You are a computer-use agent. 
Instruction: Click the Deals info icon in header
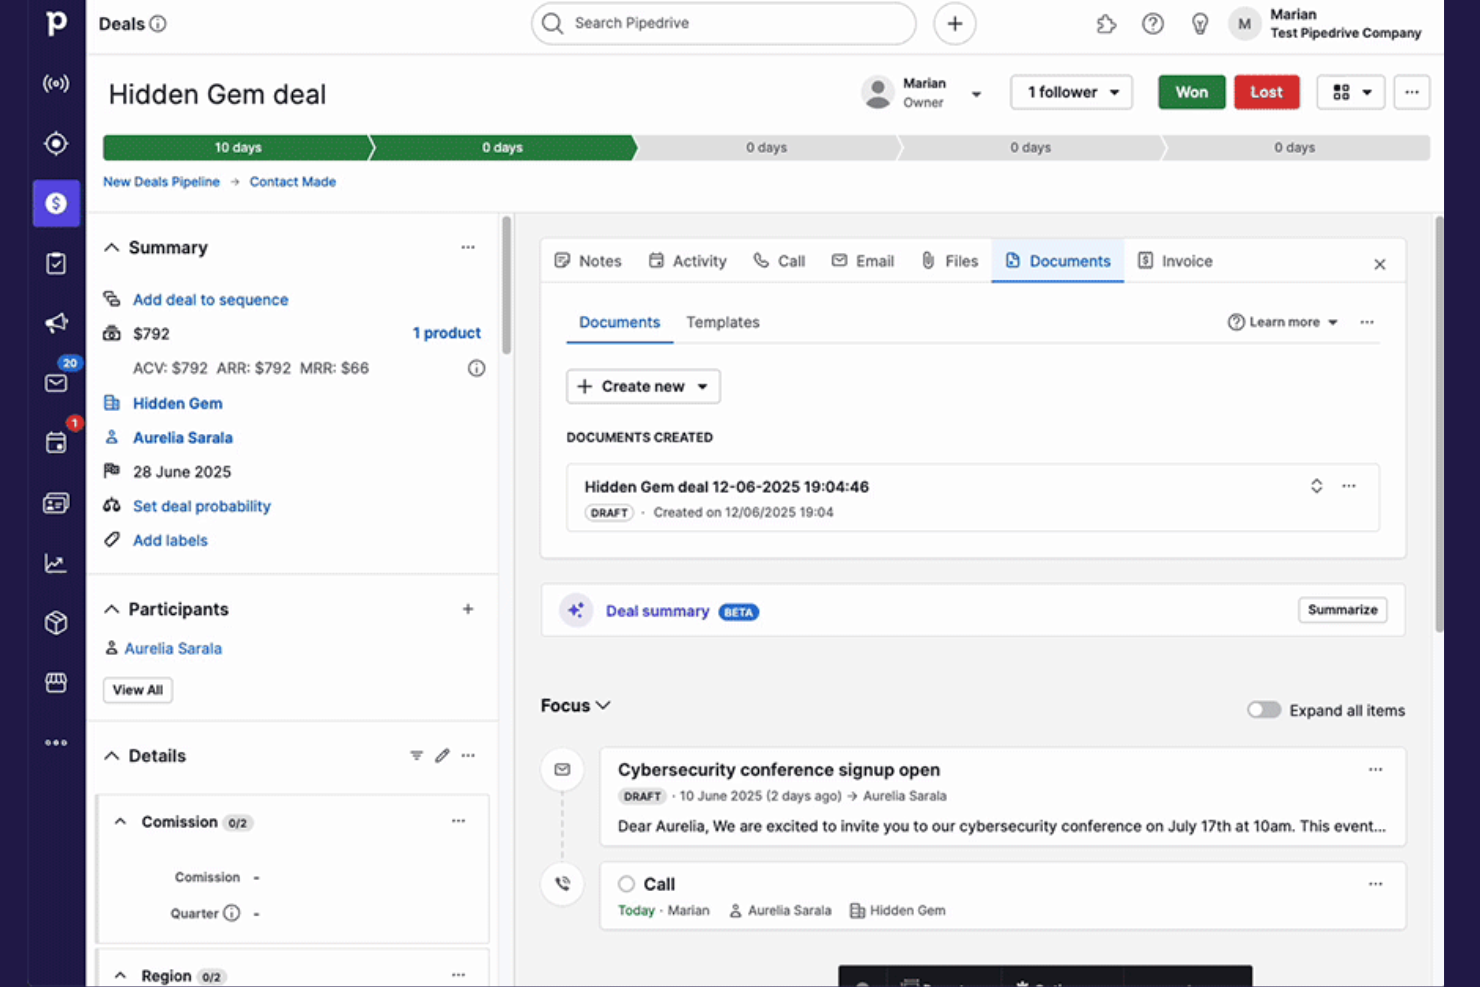pos(158,24)
